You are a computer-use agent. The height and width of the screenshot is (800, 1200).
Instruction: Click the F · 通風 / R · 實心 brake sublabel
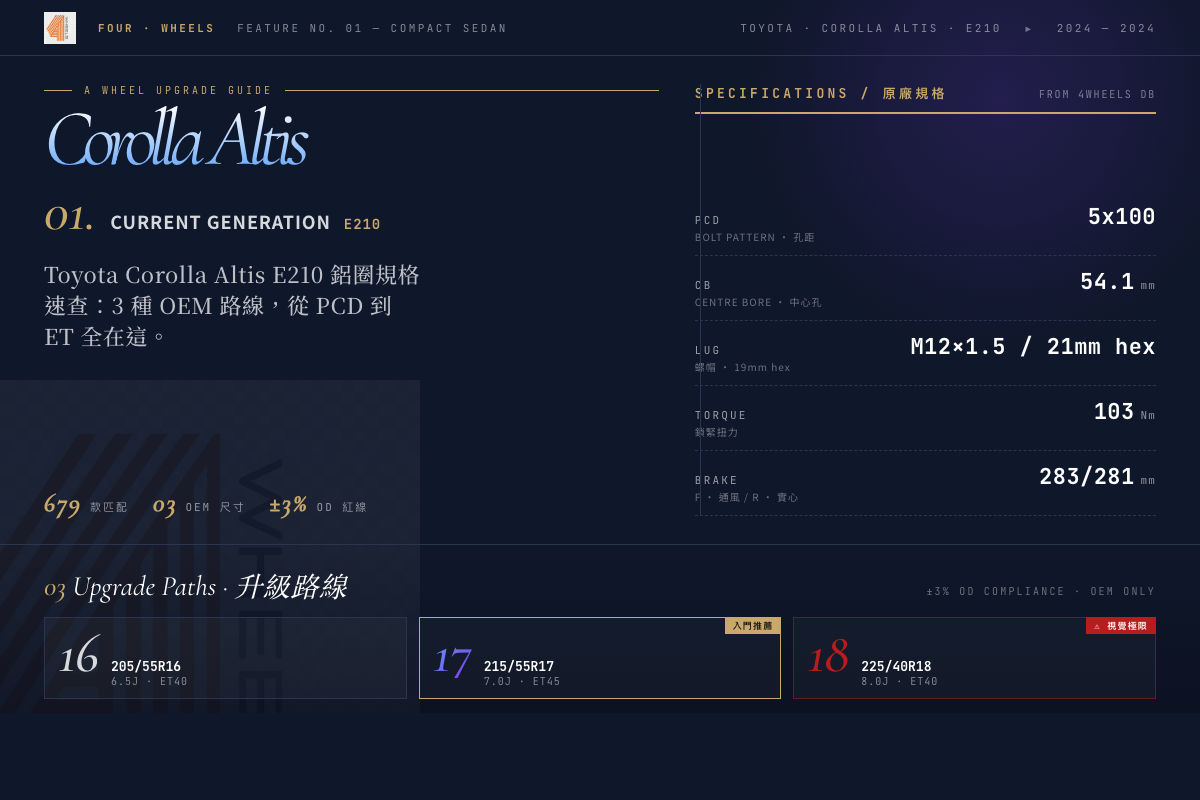746,498
